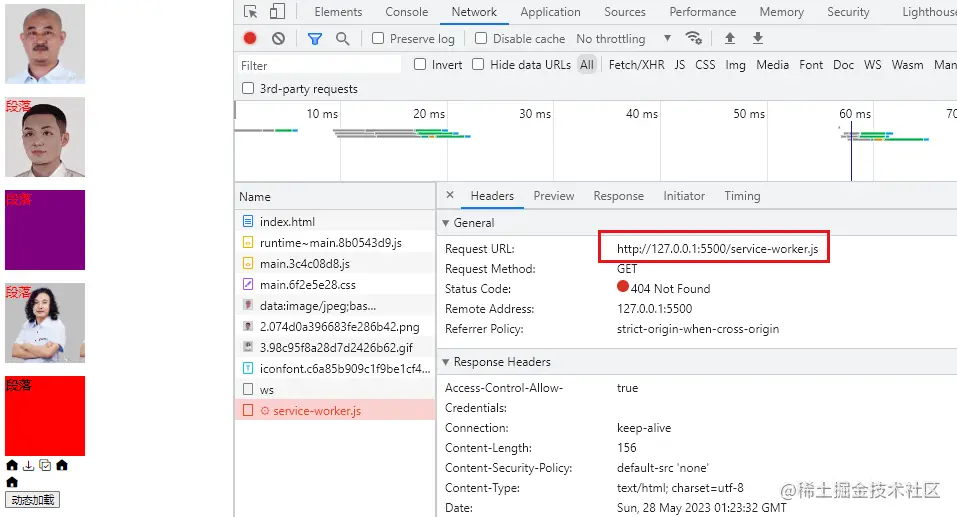The width and height of the screenshot is (957, 517).
Task: Filter requests by Wasm
Action: 907,65
